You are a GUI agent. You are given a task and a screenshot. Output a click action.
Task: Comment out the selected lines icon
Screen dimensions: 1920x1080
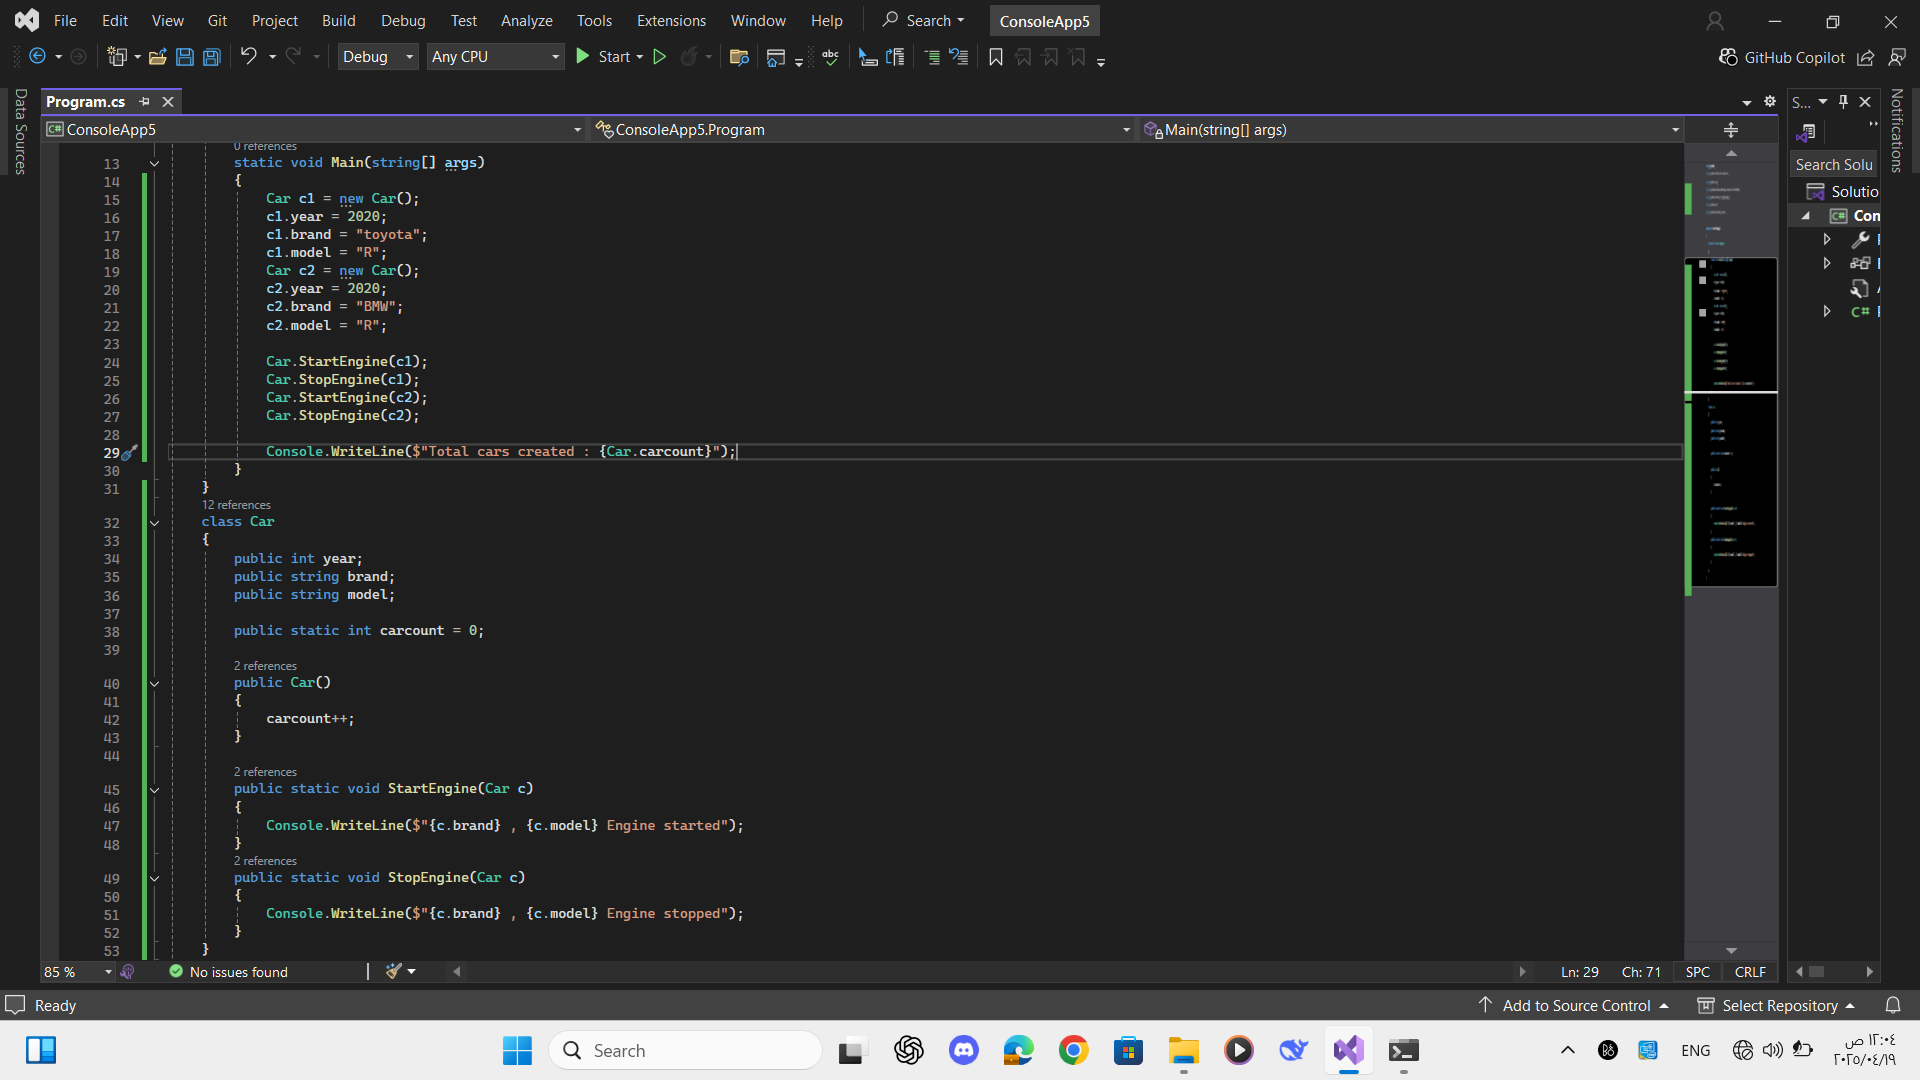coord(932,57)
